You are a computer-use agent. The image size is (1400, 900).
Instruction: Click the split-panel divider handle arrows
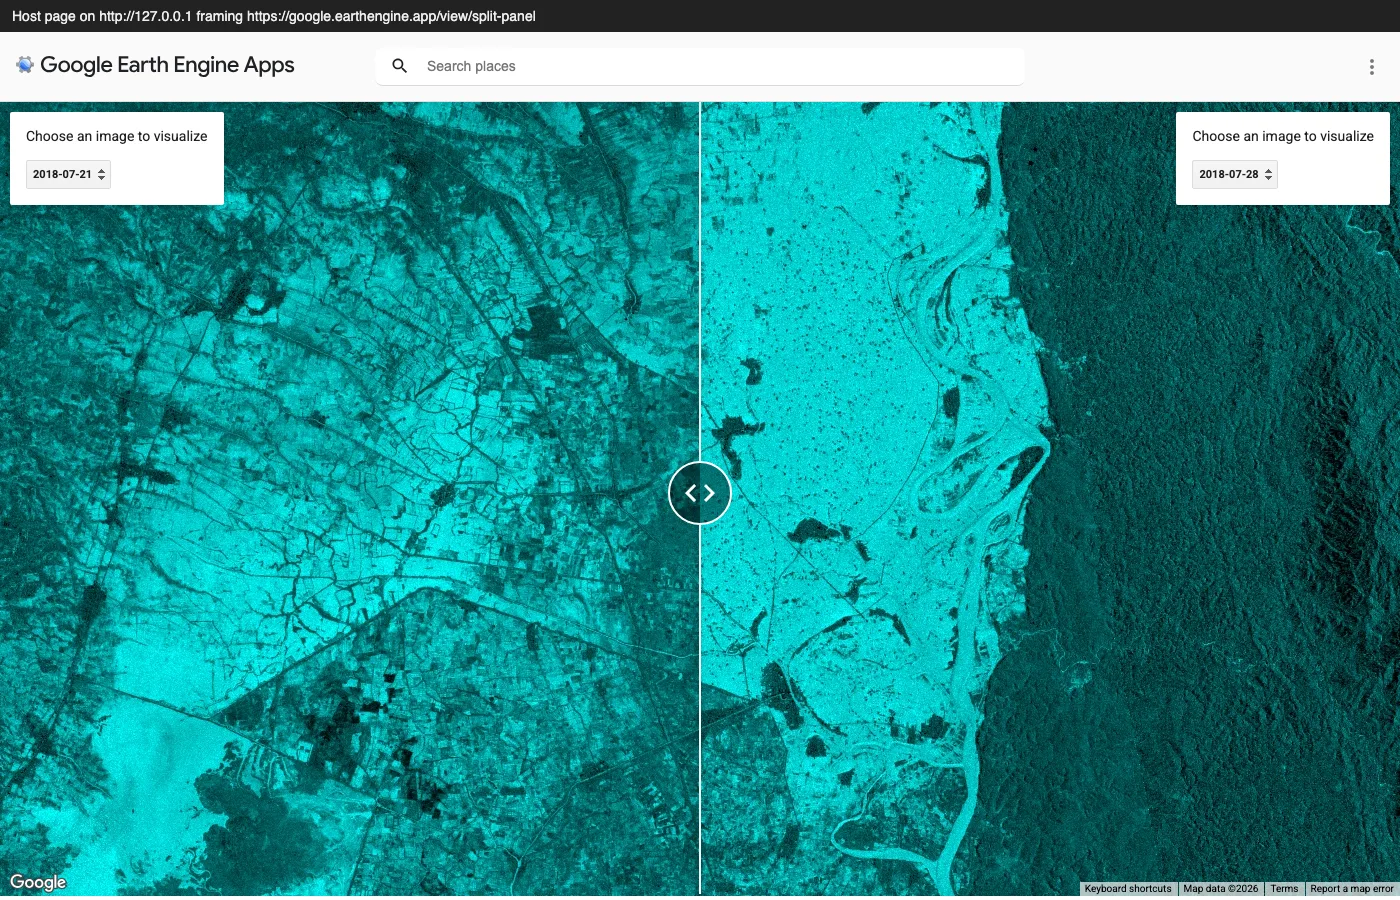[700, 493]
